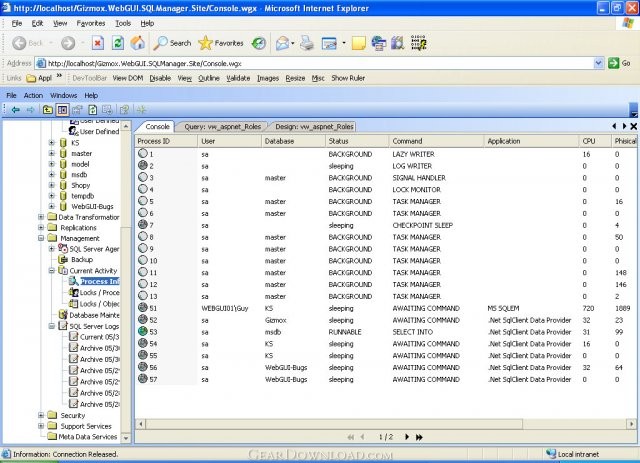The width and height of the screenshot is (640, 463).
Task: Close the current tab with X
Action: click(x=633, y=127)
